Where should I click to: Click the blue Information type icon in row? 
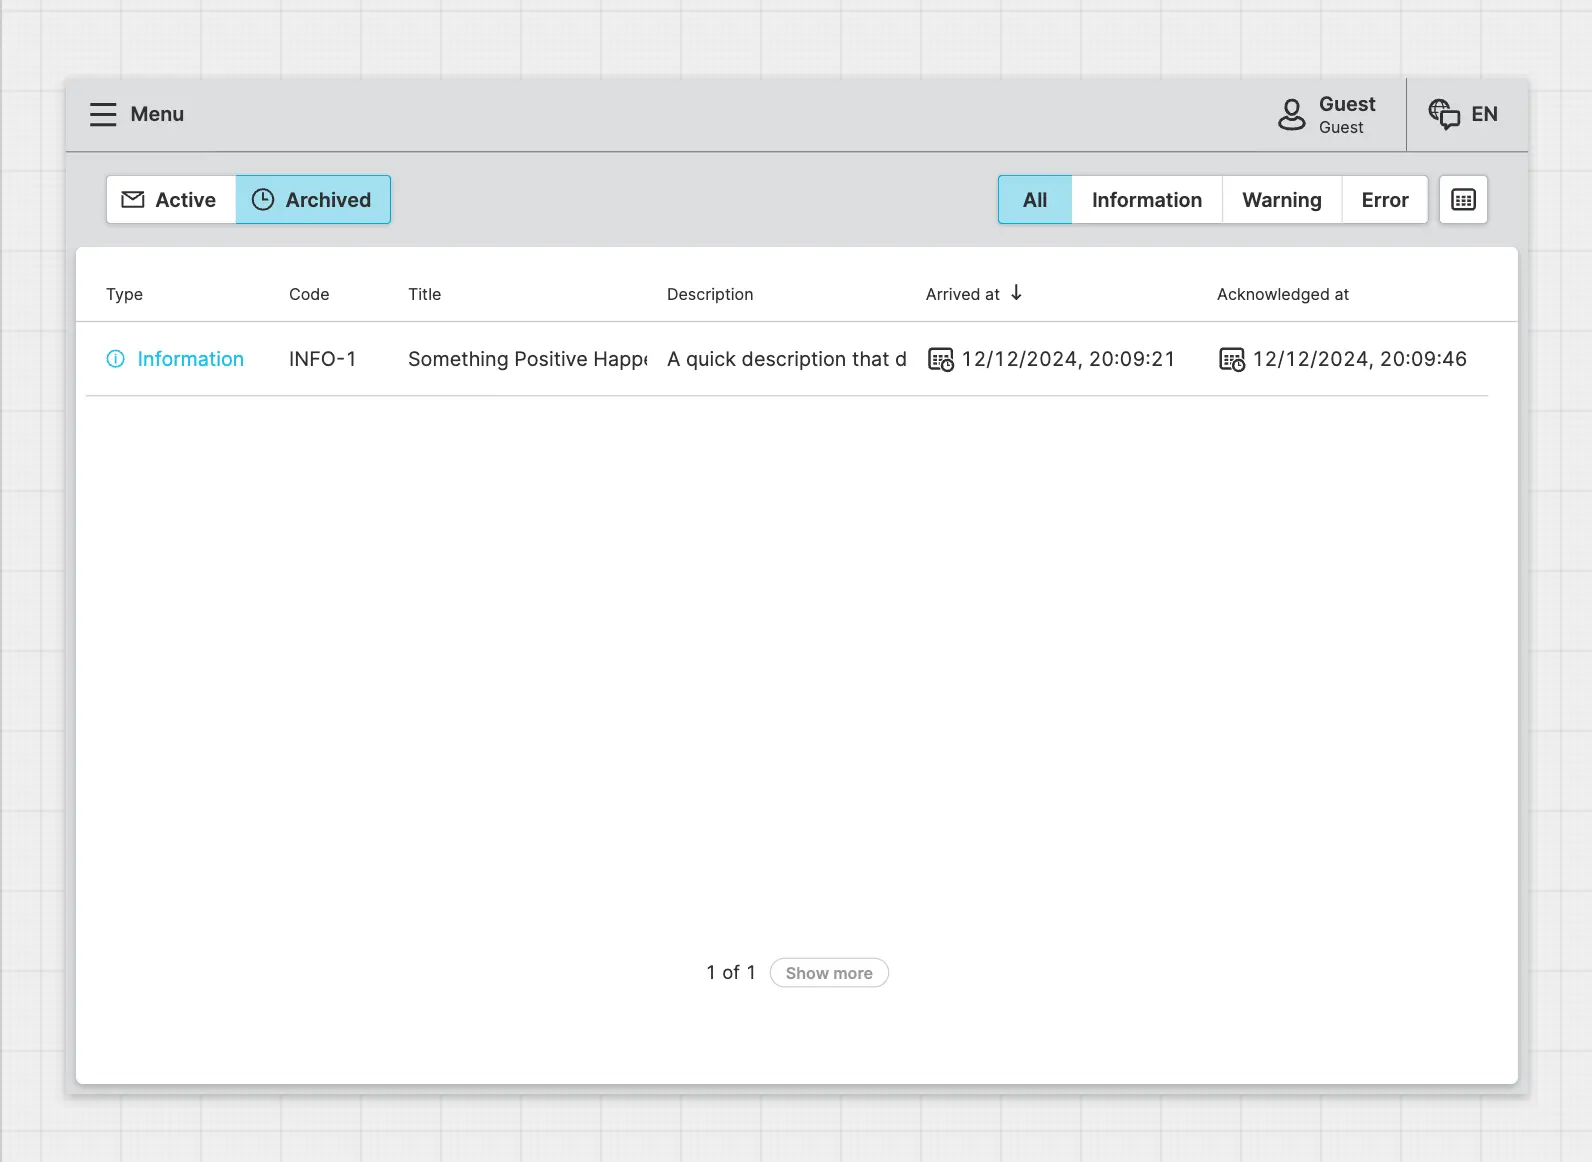coord(116,359)
